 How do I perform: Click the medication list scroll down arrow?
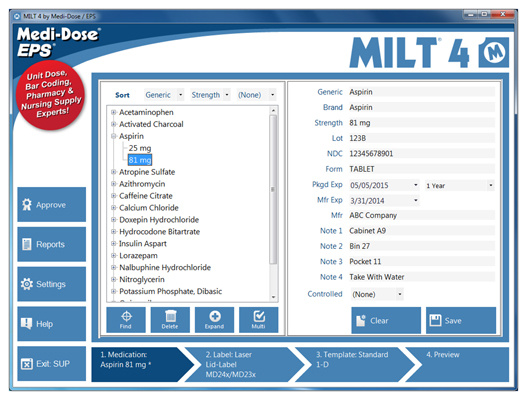tap(273, 297)
